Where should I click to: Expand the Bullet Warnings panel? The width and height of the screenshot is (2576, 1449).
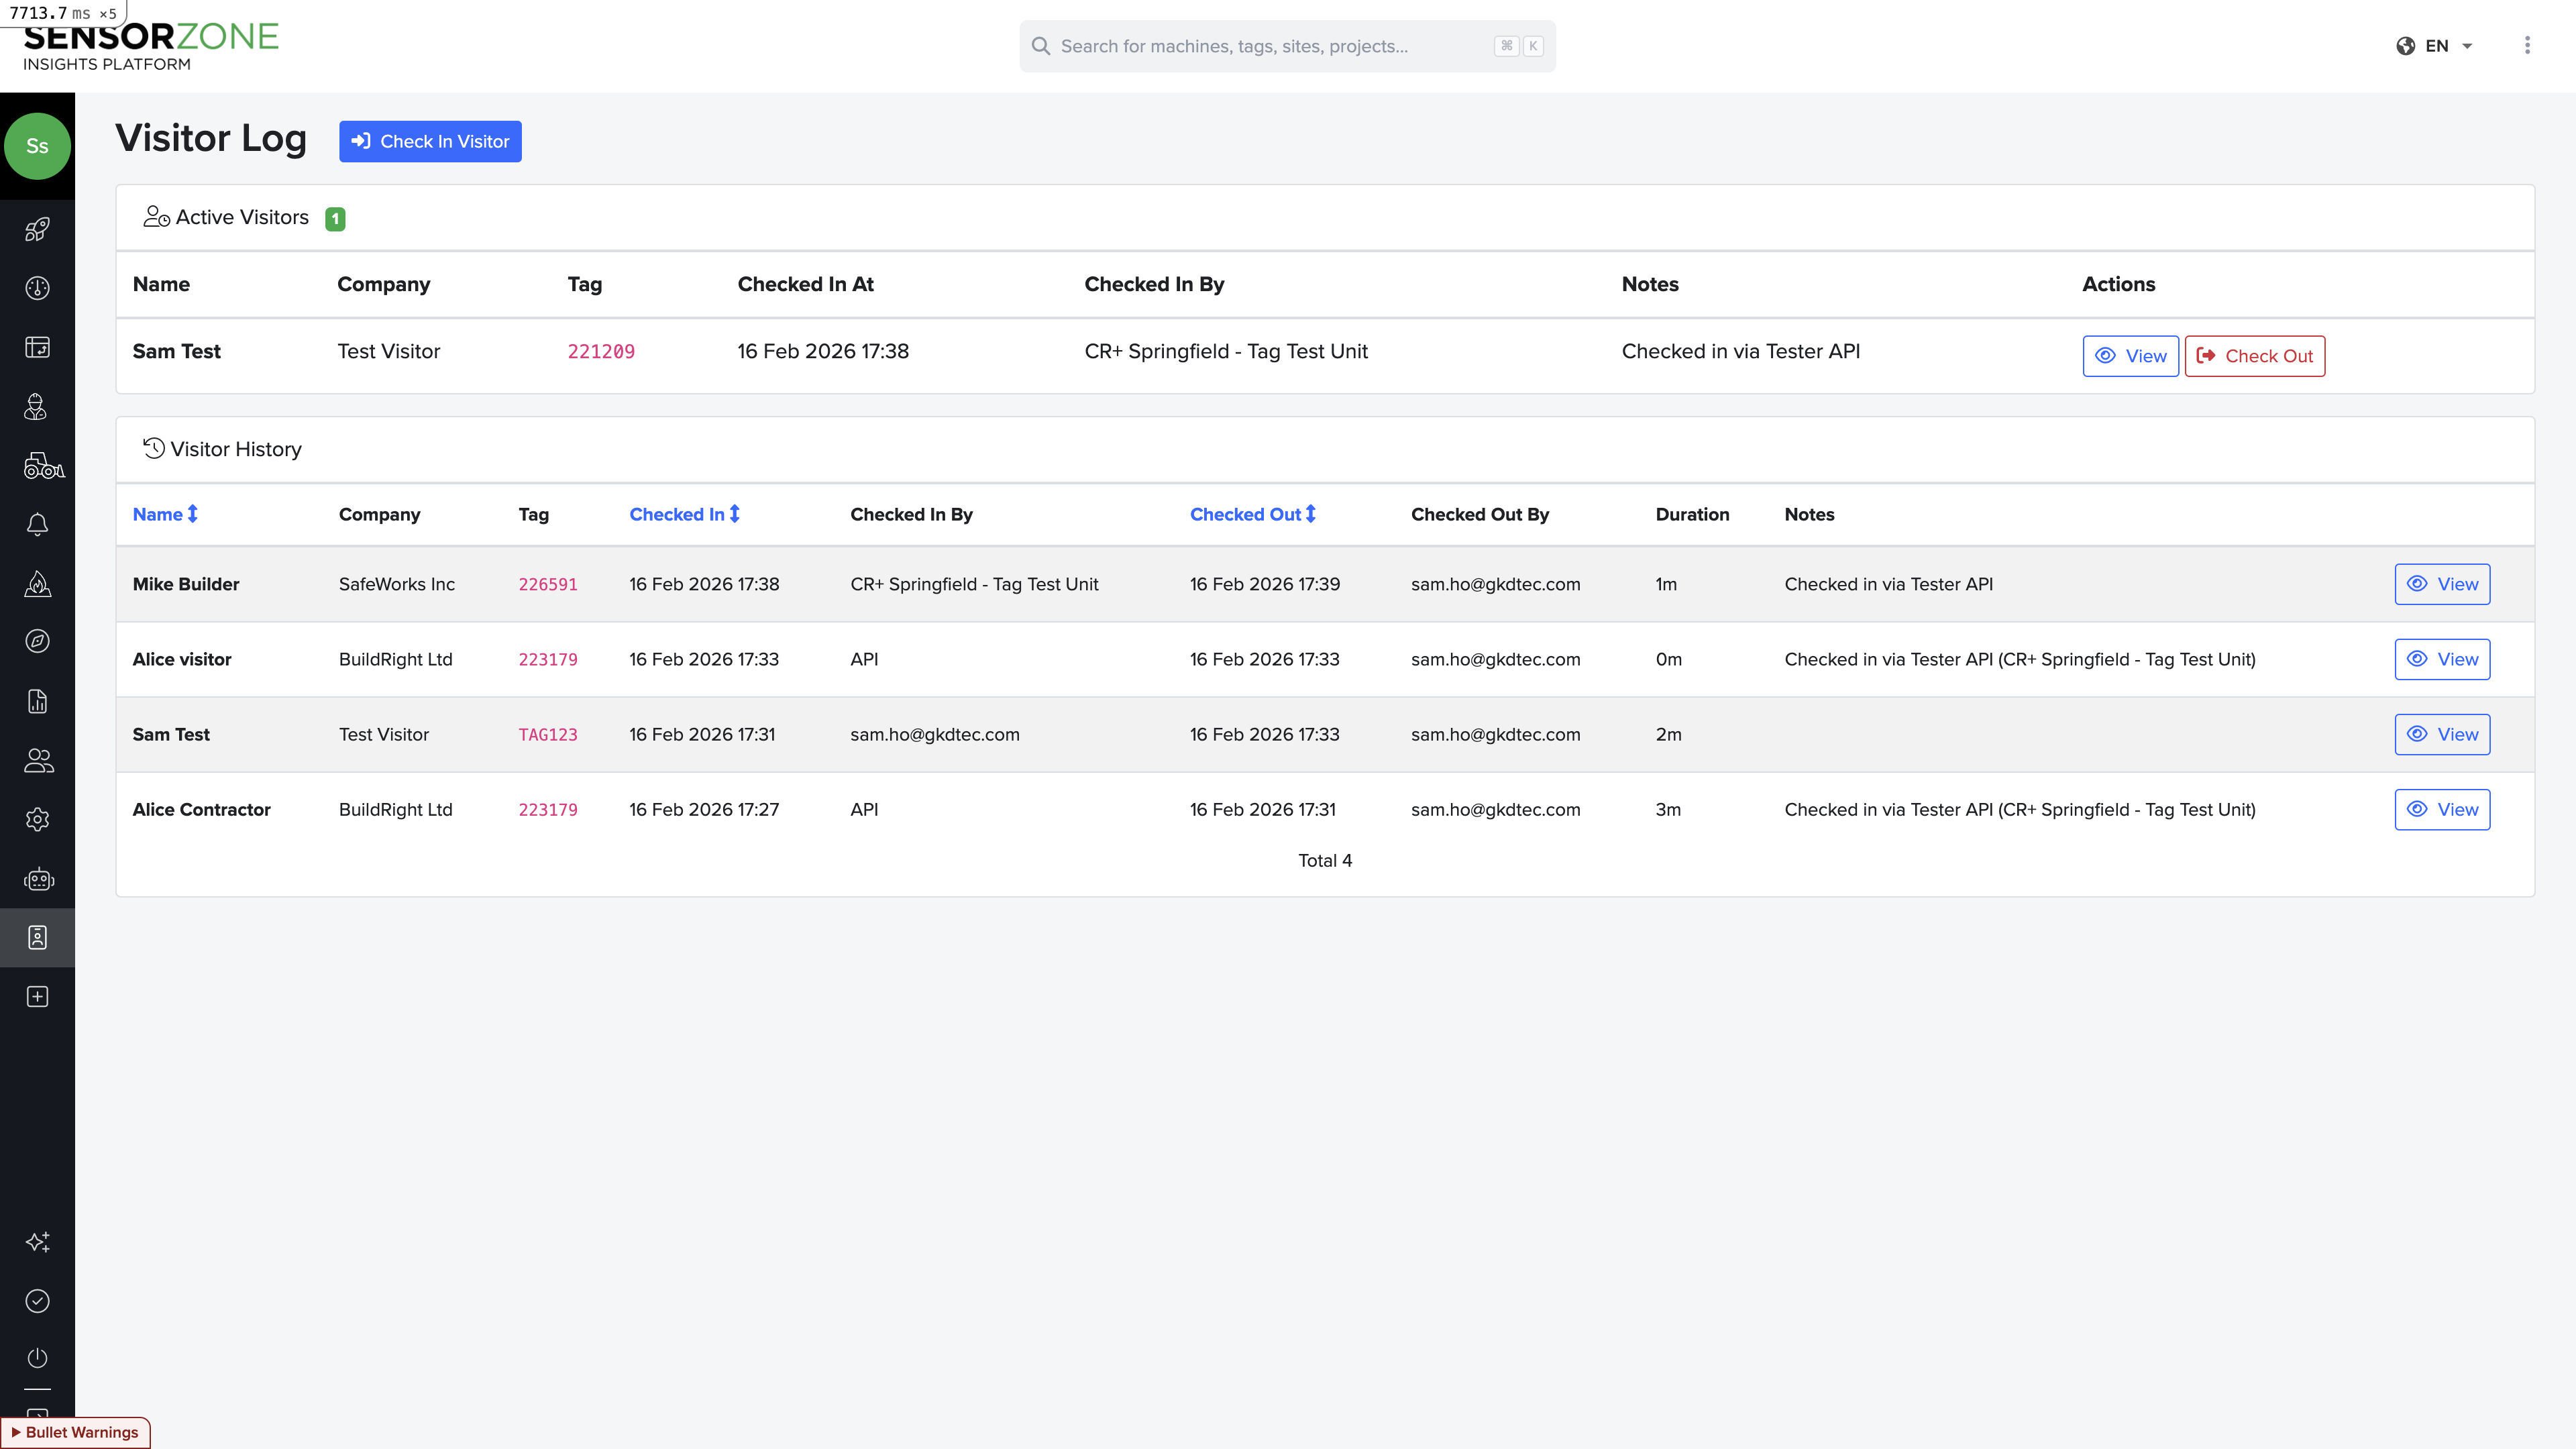click(75, 1432)
